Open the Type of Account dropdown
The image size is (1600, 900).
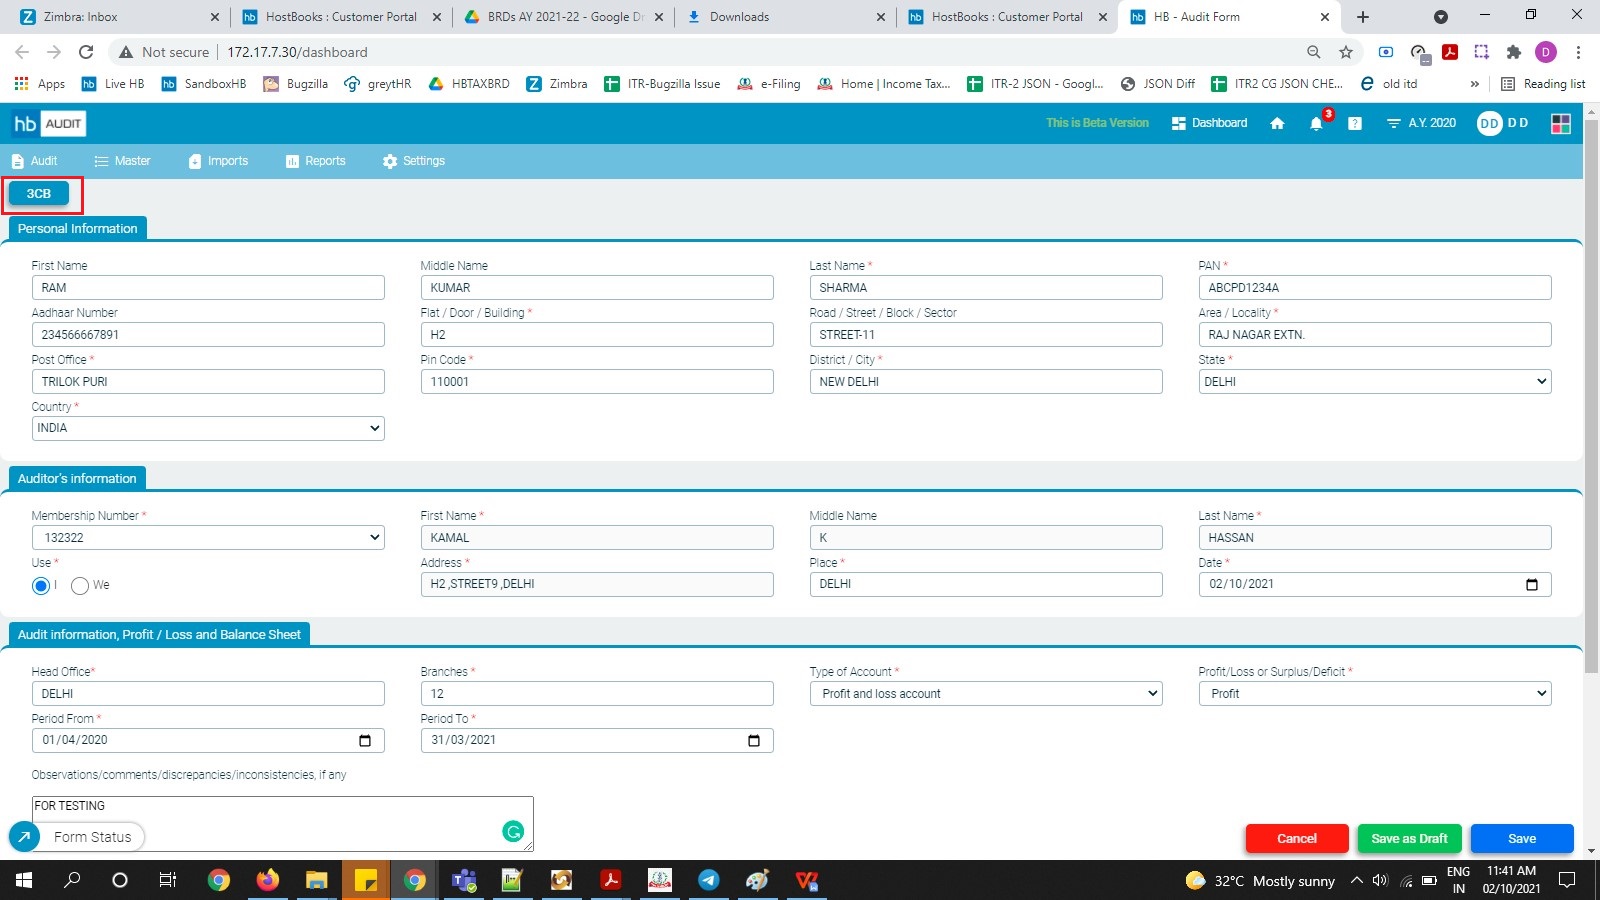coord(985,694)
